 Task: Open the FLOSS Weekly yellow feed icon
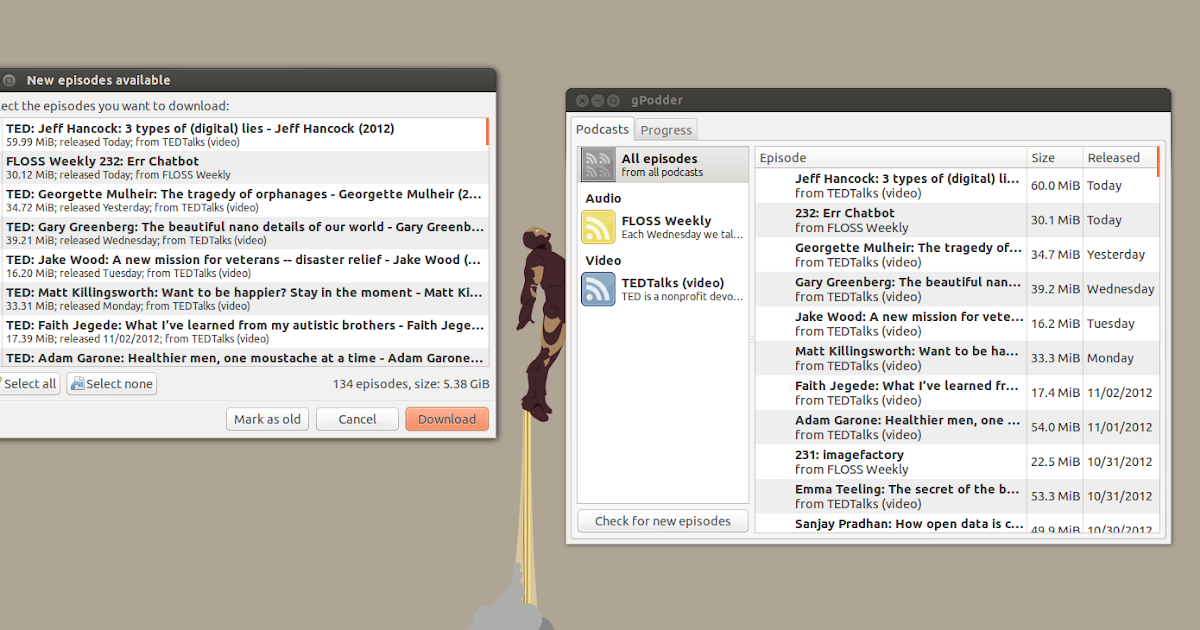(x=598, y=227)
